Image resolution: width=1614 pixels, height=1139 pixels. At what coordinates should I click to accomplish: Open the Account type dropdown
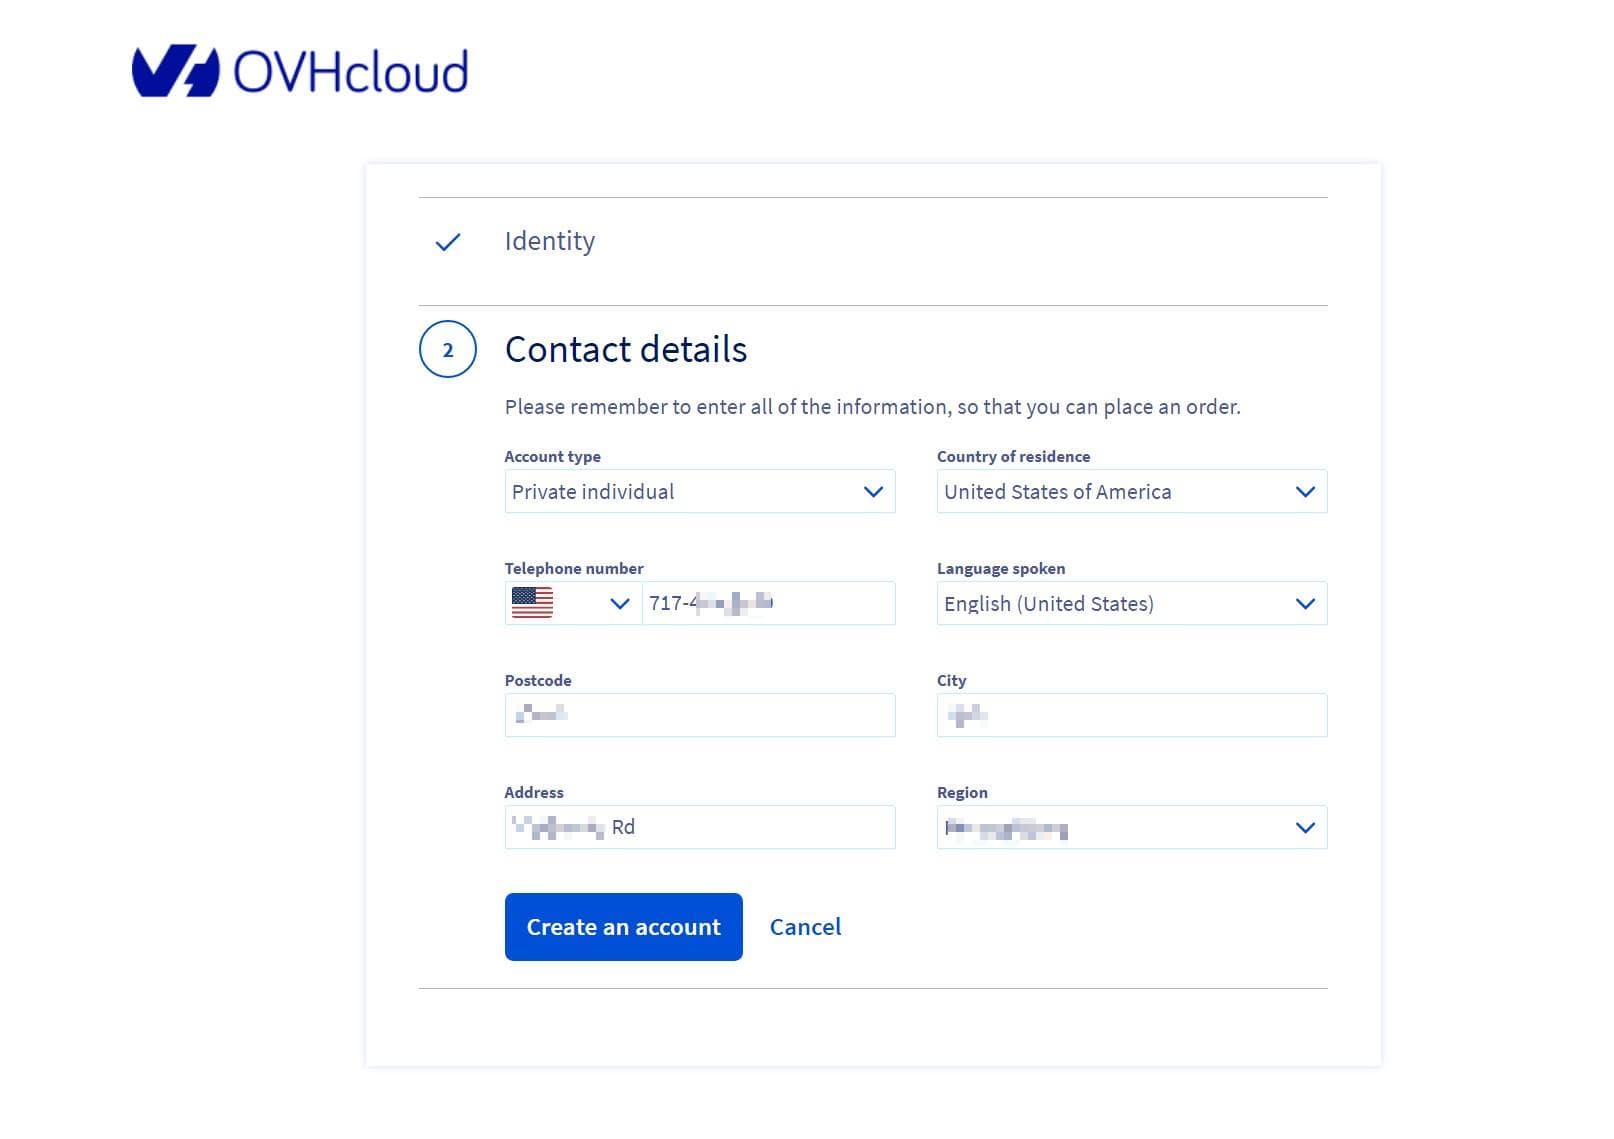pyautogui.click(x=699, y=492)
